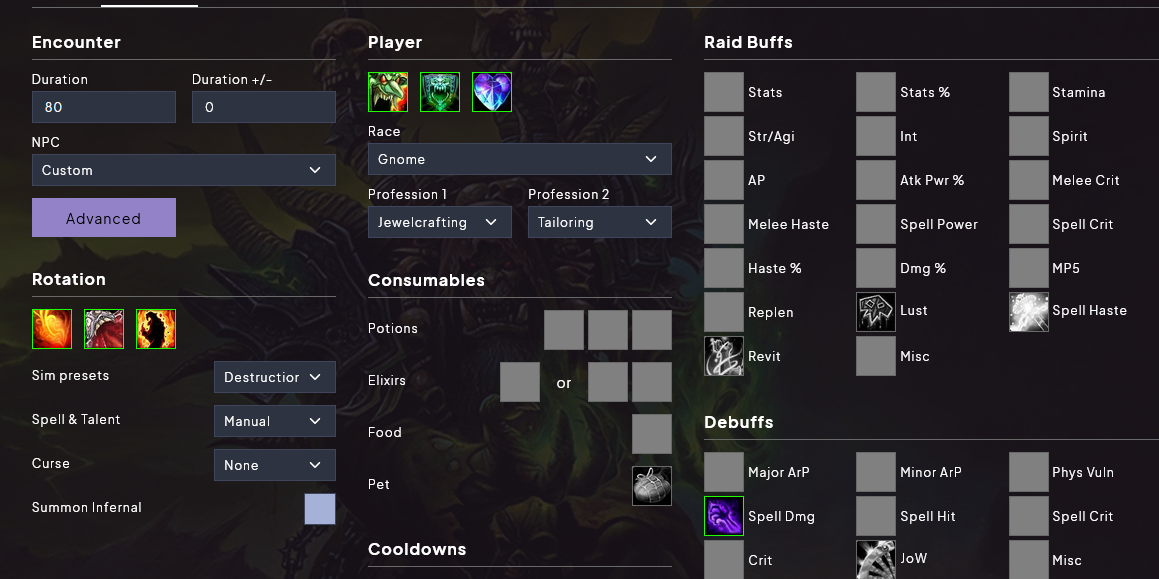Image resolution: width=1159 pixels, height=579 pixels.
Task: Click the Curse of Elements Spell Dmg icon
Action: coord(723,516)
